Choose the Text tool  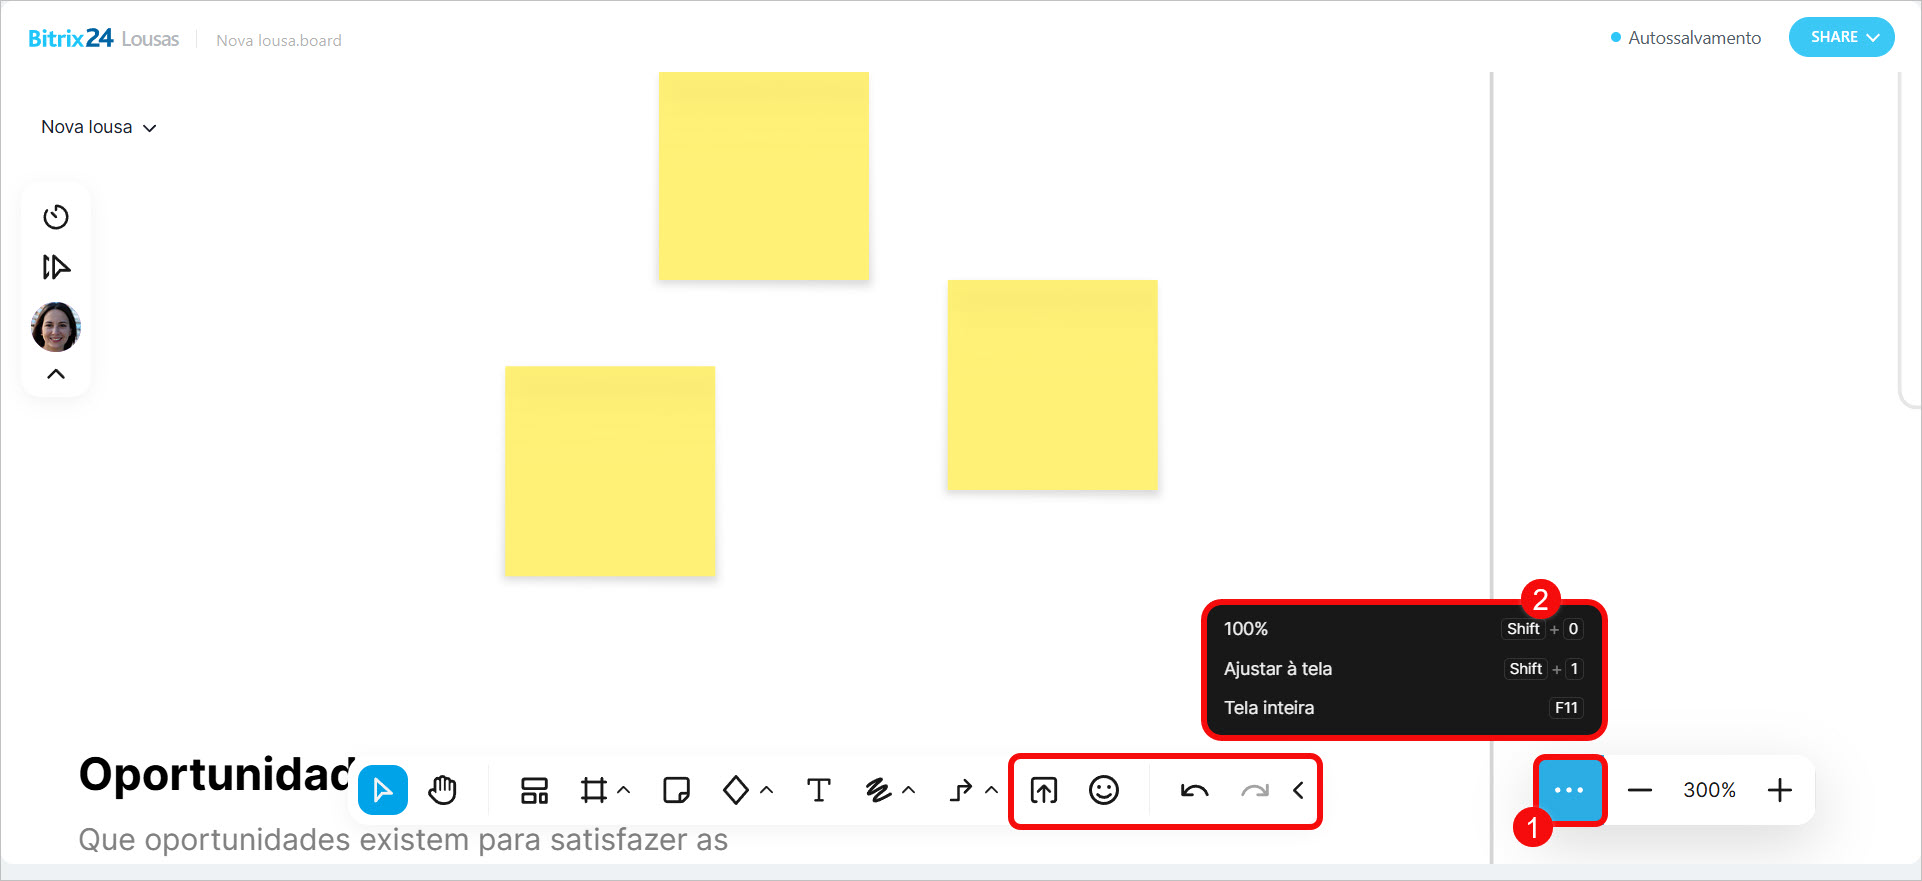click(x=818, y=791)
